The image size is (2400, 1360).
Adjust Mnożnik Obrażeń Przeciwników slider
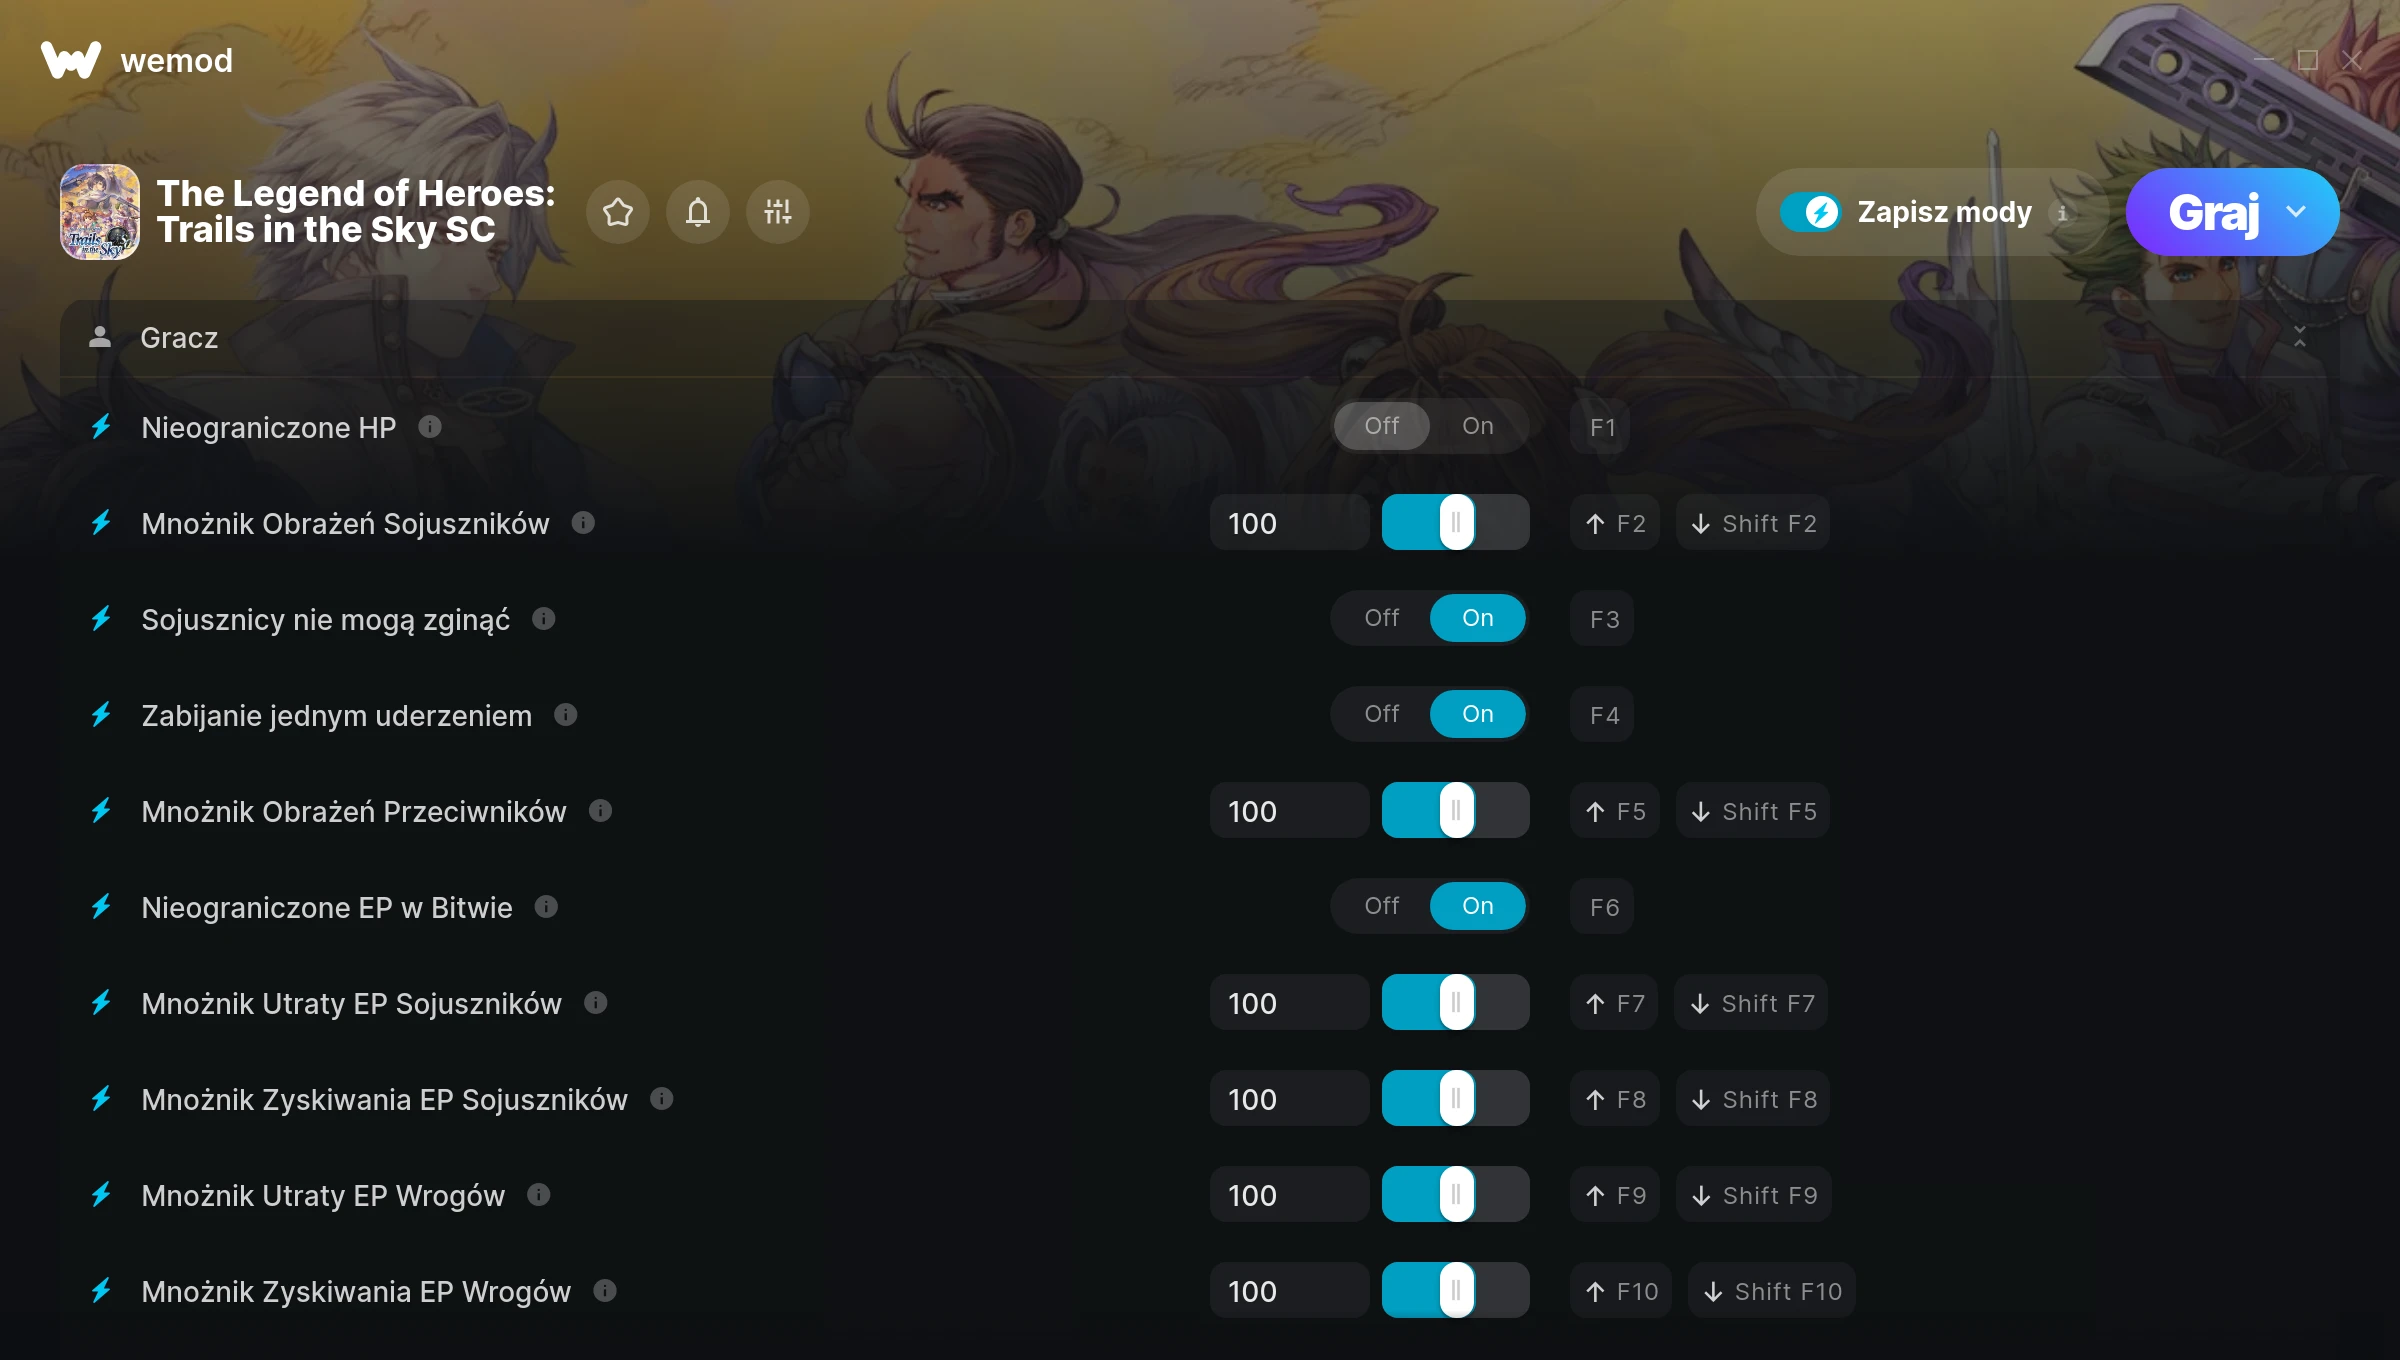[x=1456, y=811]
